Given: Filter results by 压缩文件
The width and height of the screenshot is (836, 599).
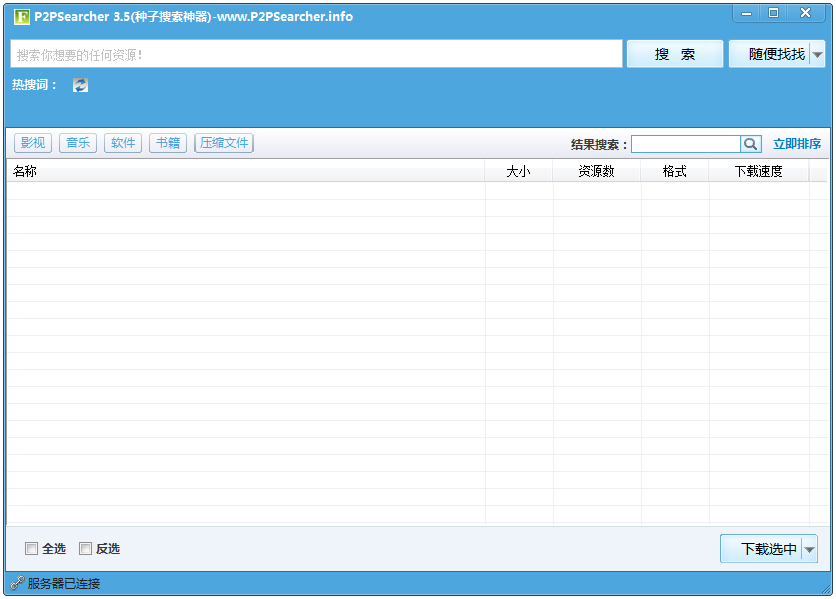Looking at the screenshot, I should coord(224,143).
